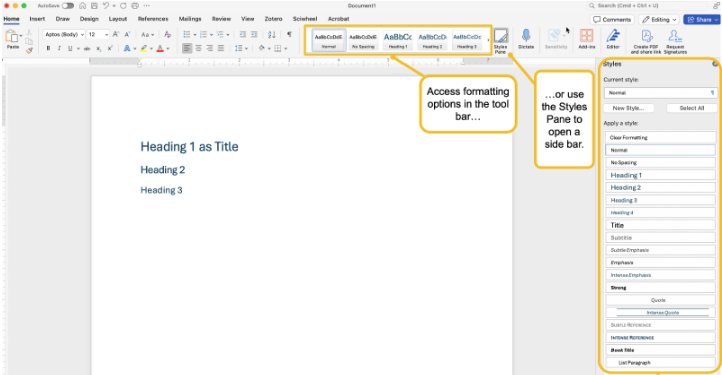The image size is (722, 375).
Task: Click the Clear Formatting icon in ribbon
Action: [x=168, y=35]
